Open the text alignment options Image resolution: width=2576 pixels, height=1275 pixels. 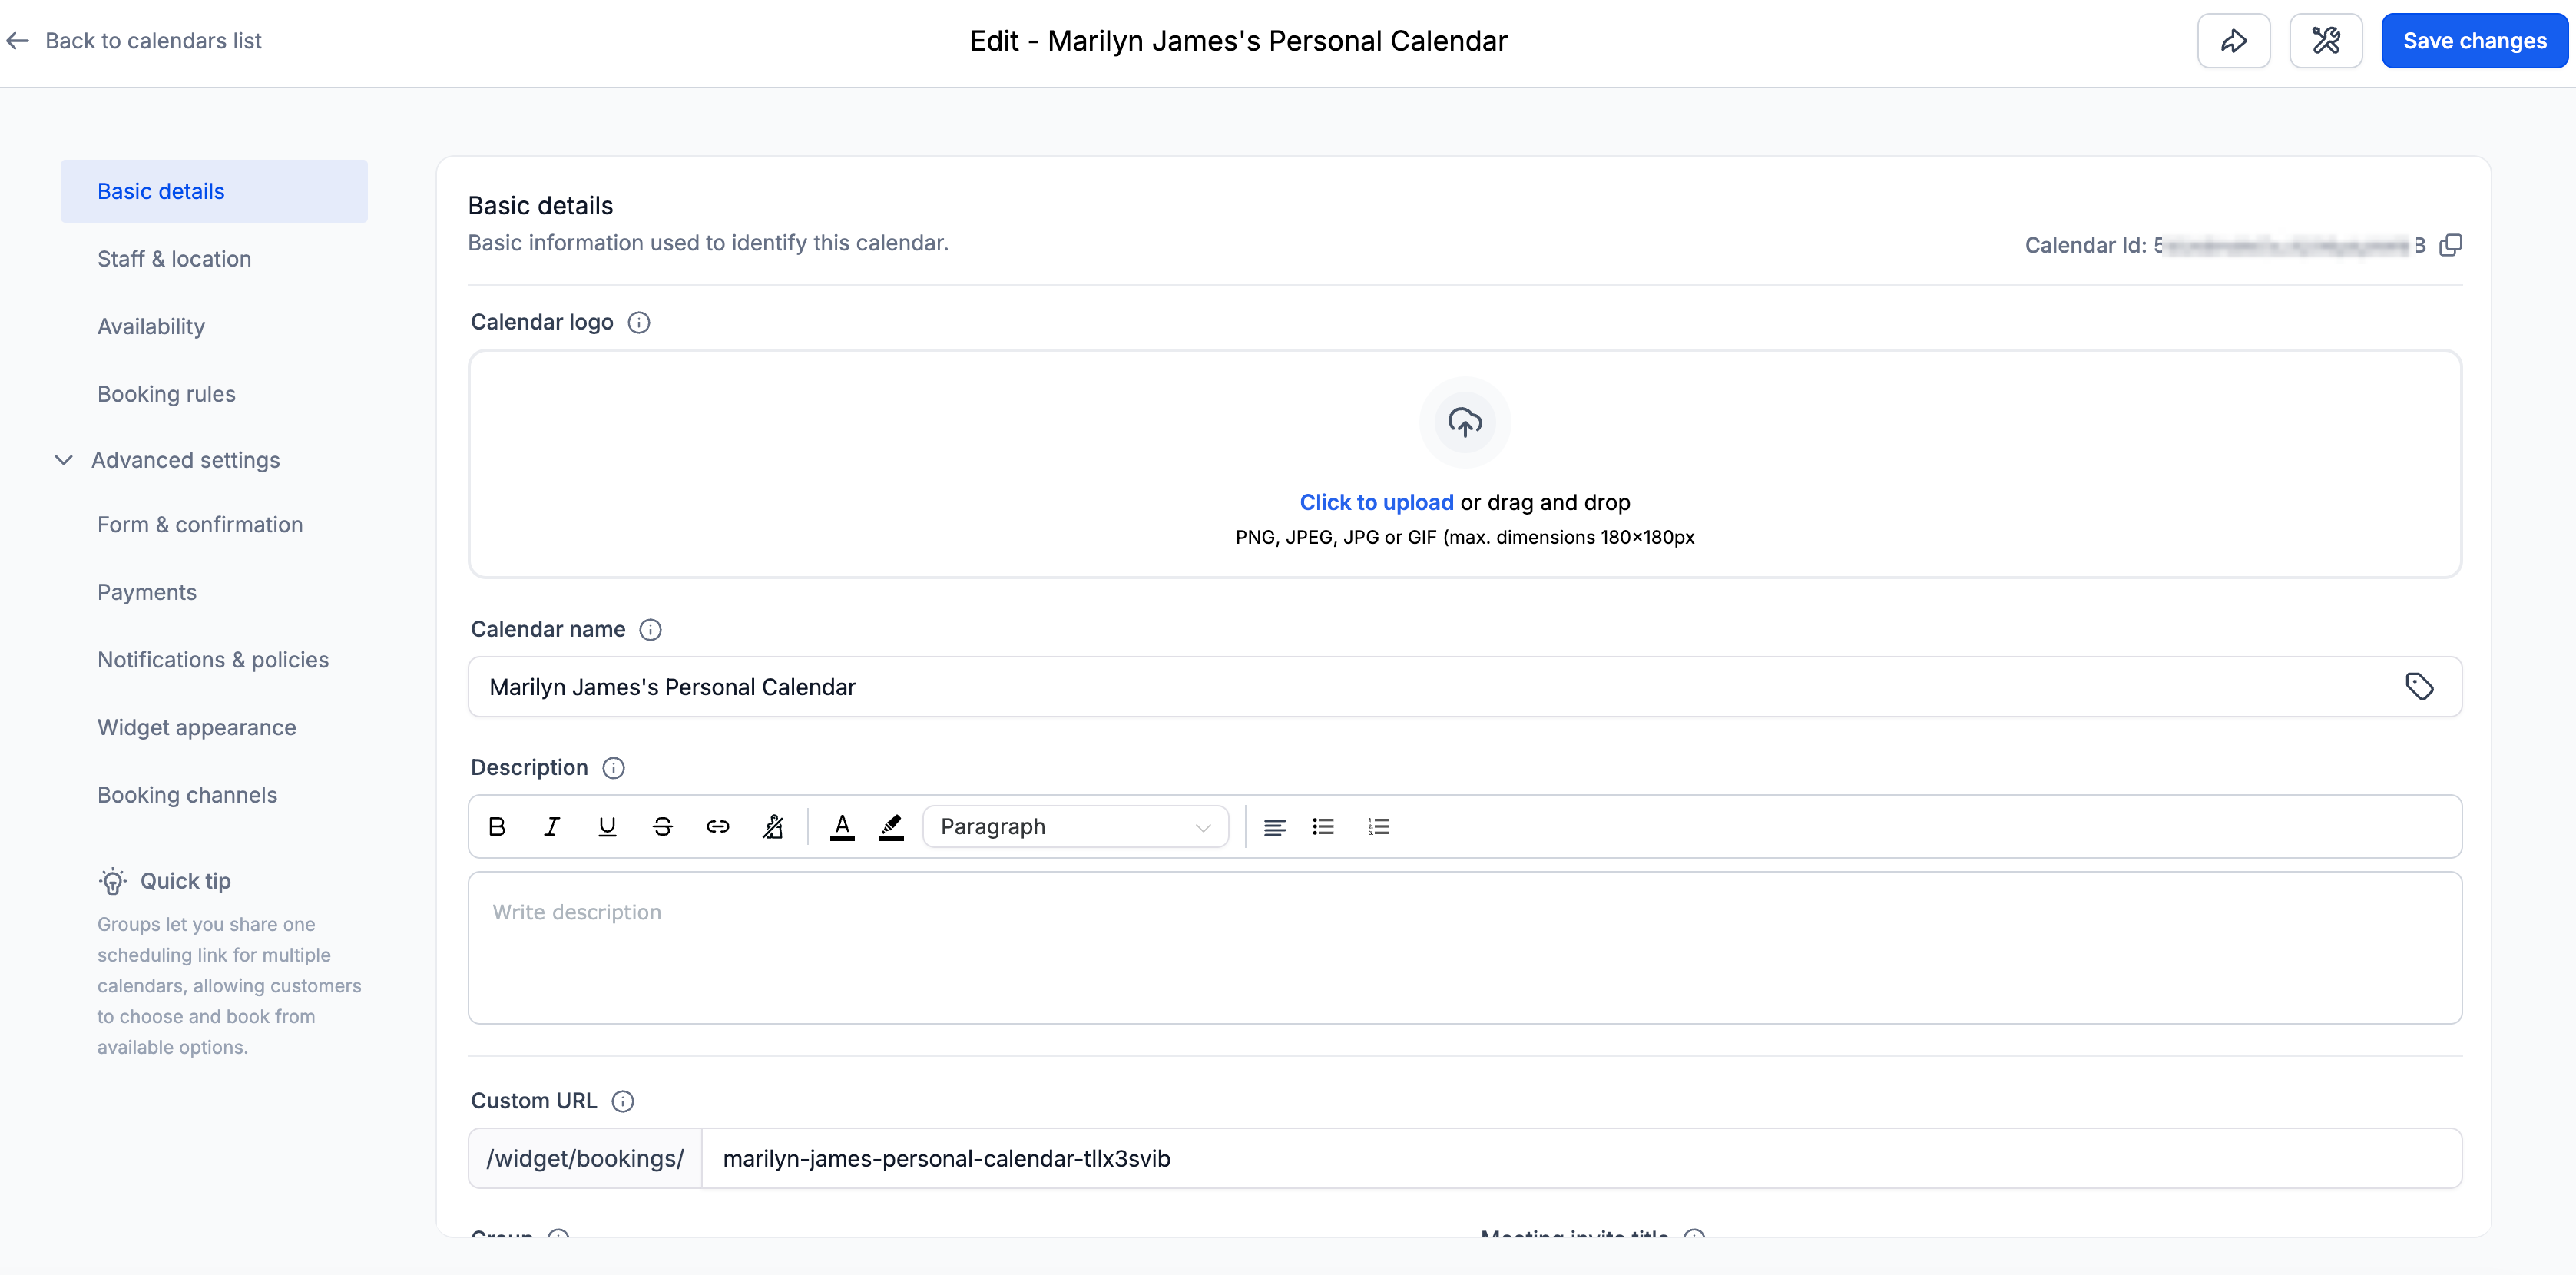(x=1274, y=827)
